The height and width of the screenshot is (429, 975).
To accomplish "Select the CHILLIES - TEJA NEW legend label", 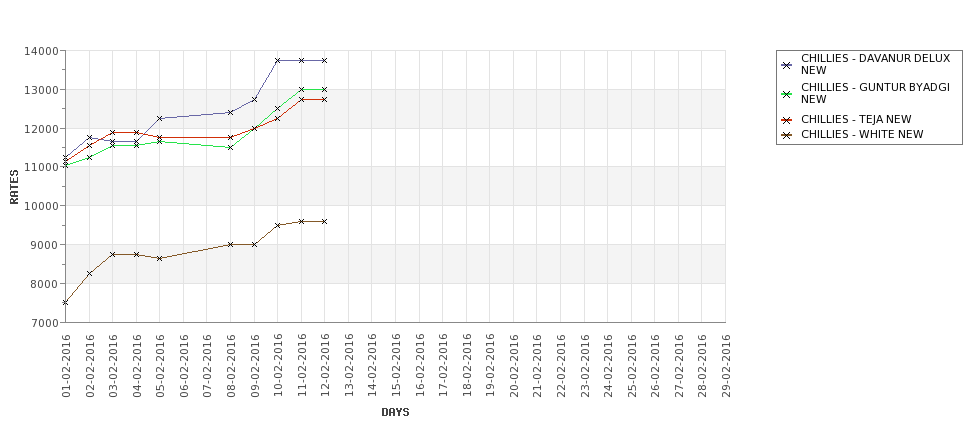I will tap(856, 119).
